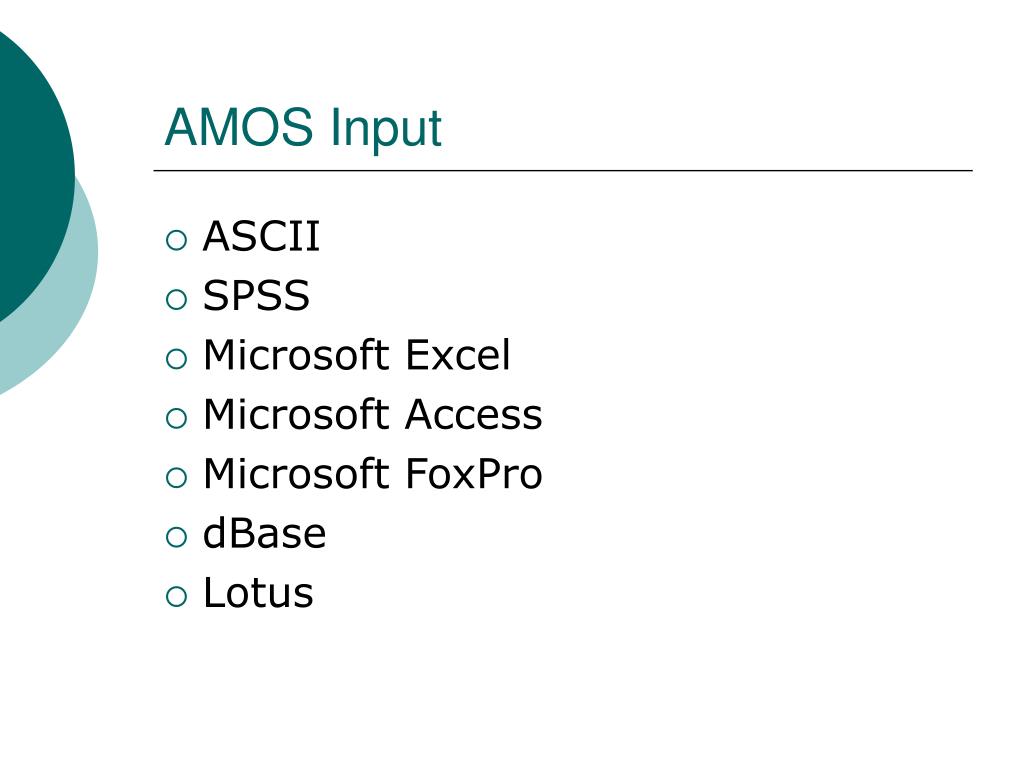Click the SPSS list item
Image resolution: width=1024 pixels, height=768 pixels.
(x=256, y=295)
